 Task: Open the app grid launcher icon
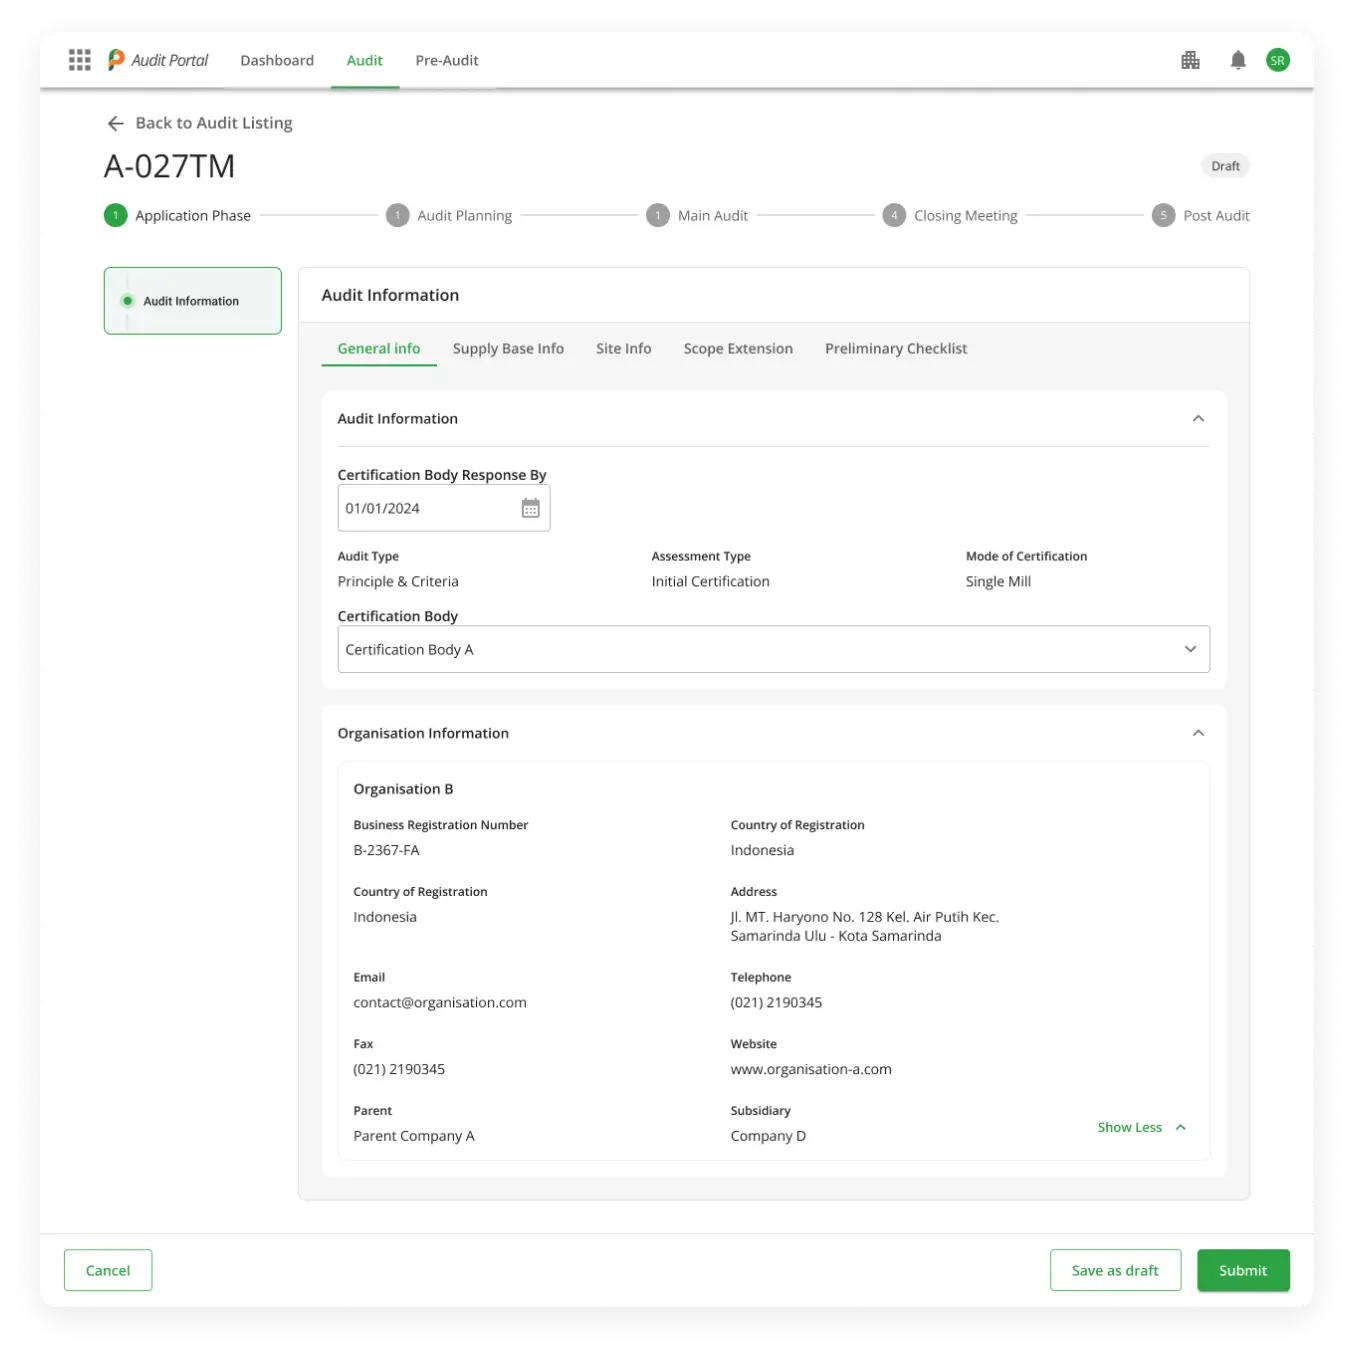(80, 60)
